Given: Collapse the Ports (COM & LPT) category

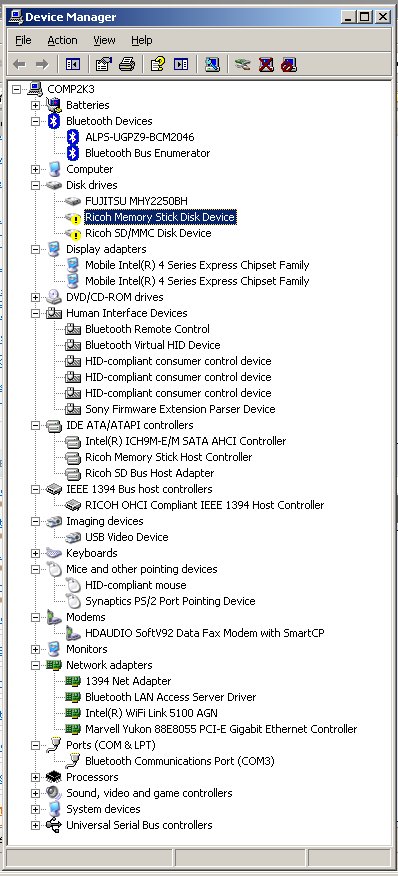Looking at the screenshot, I should click(35, 745).
